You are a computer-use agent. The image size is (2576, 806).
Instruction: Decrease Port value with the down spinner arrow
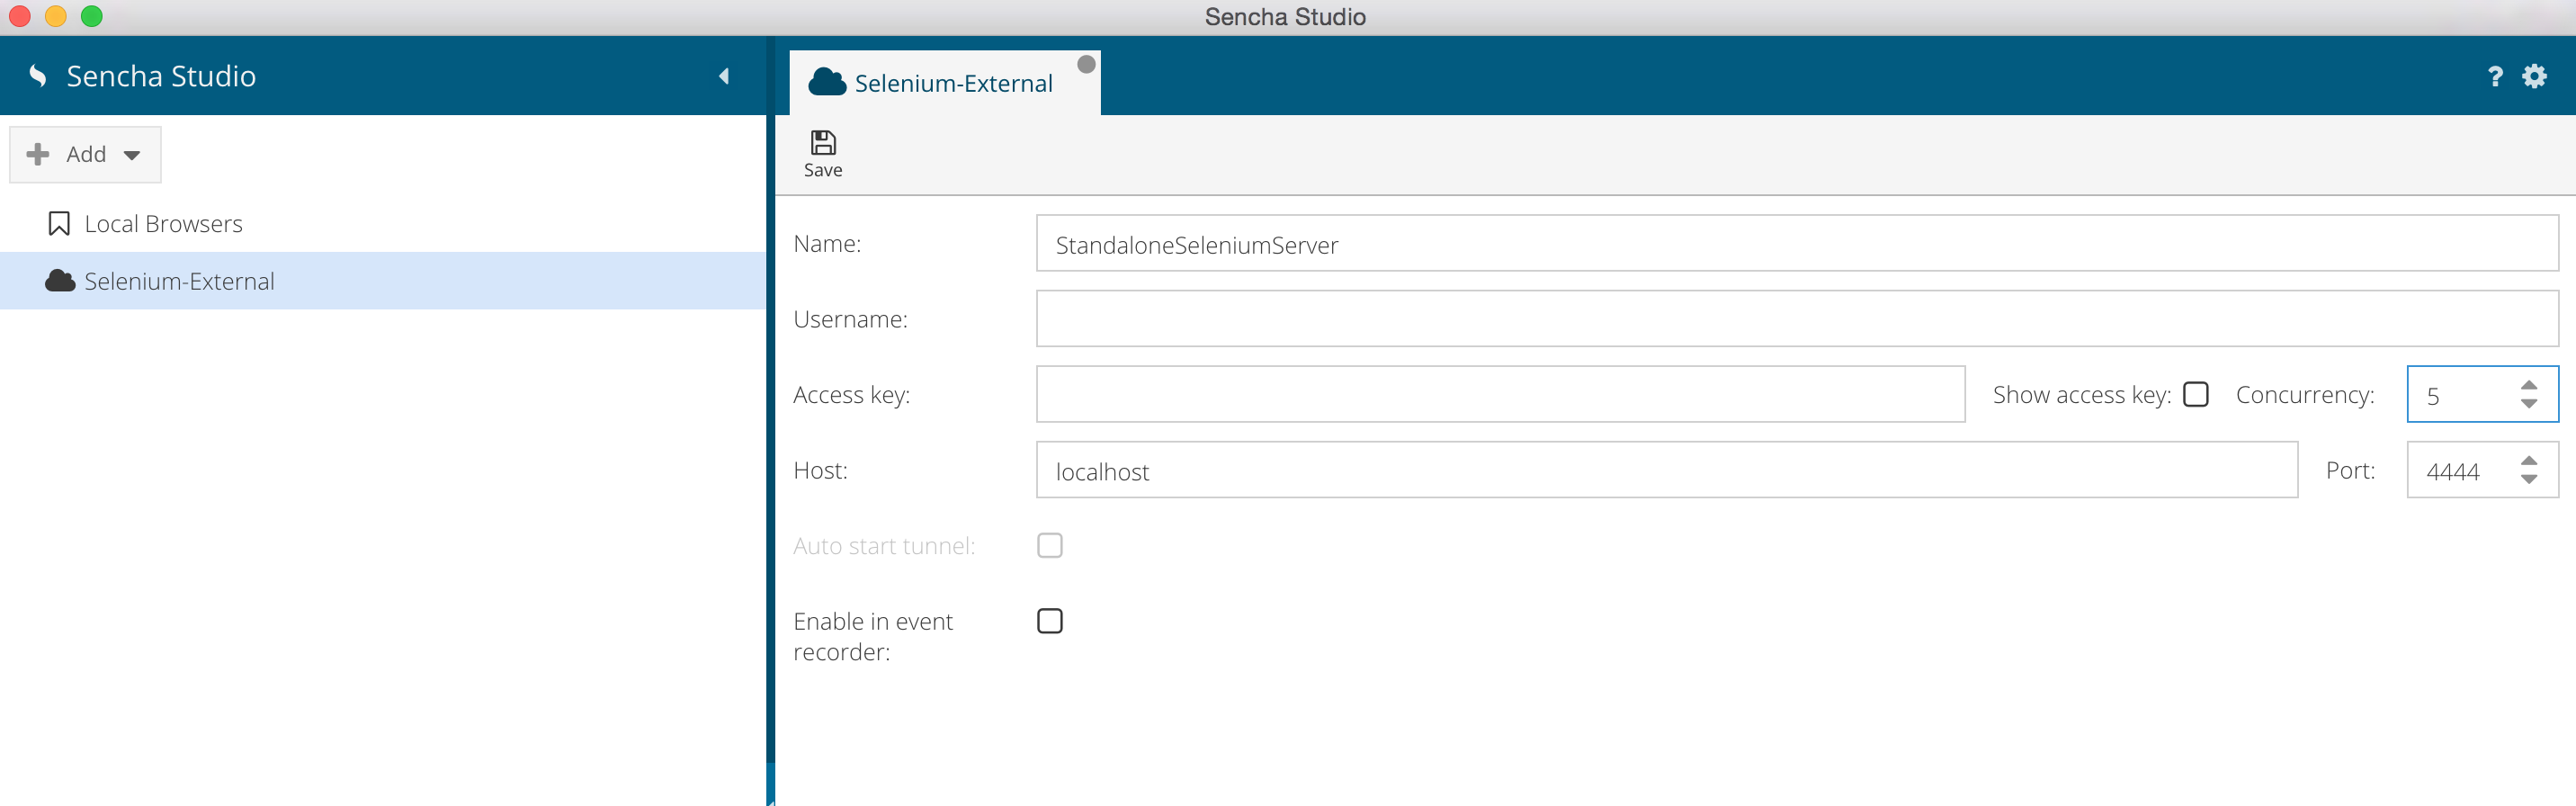tap(2528, 480)
